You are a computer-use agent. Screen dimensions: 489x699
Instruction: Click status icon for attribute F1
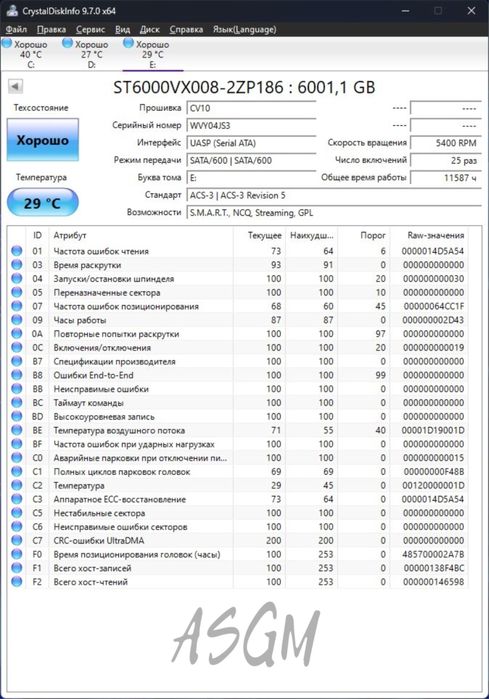point(16,568)
